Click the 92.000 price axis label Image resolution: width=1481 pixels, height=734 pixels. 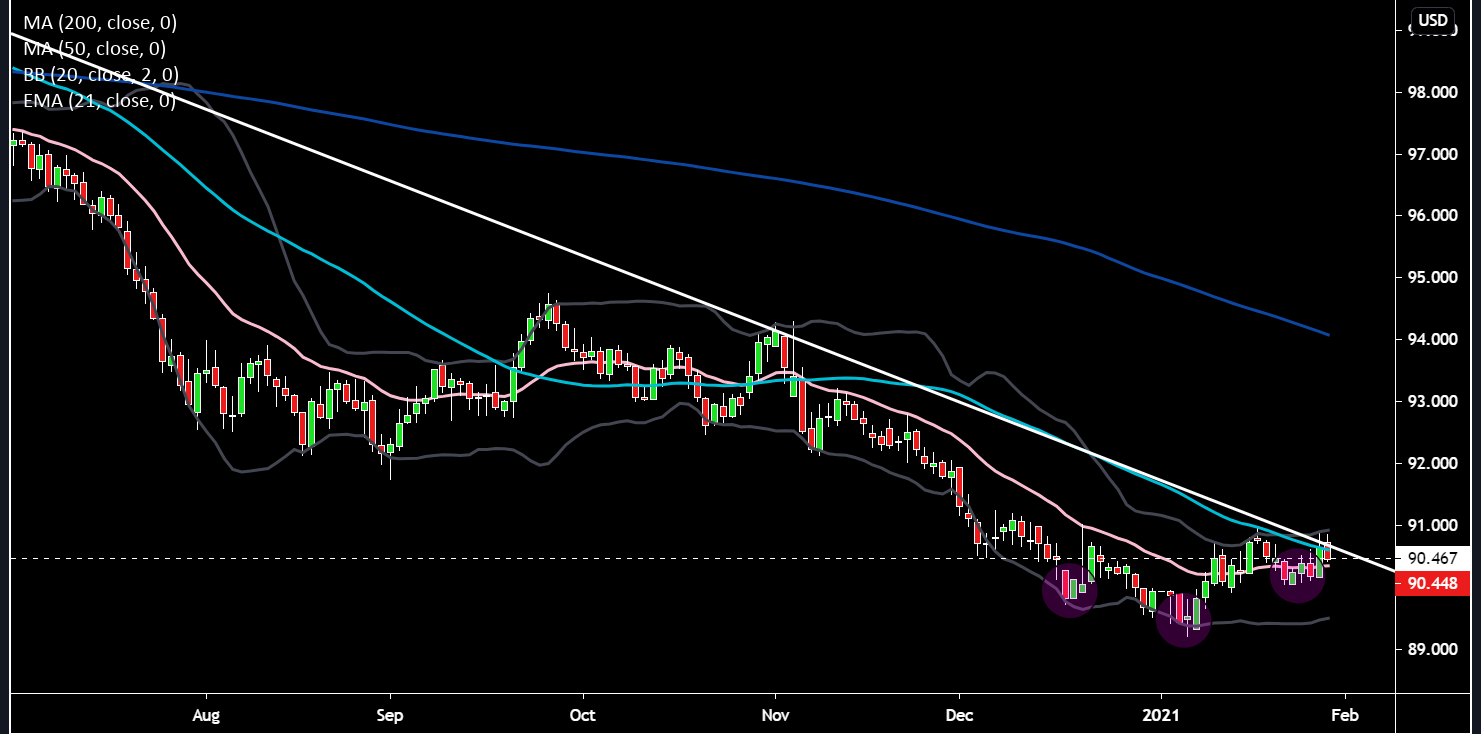(x=1434, y=464)
